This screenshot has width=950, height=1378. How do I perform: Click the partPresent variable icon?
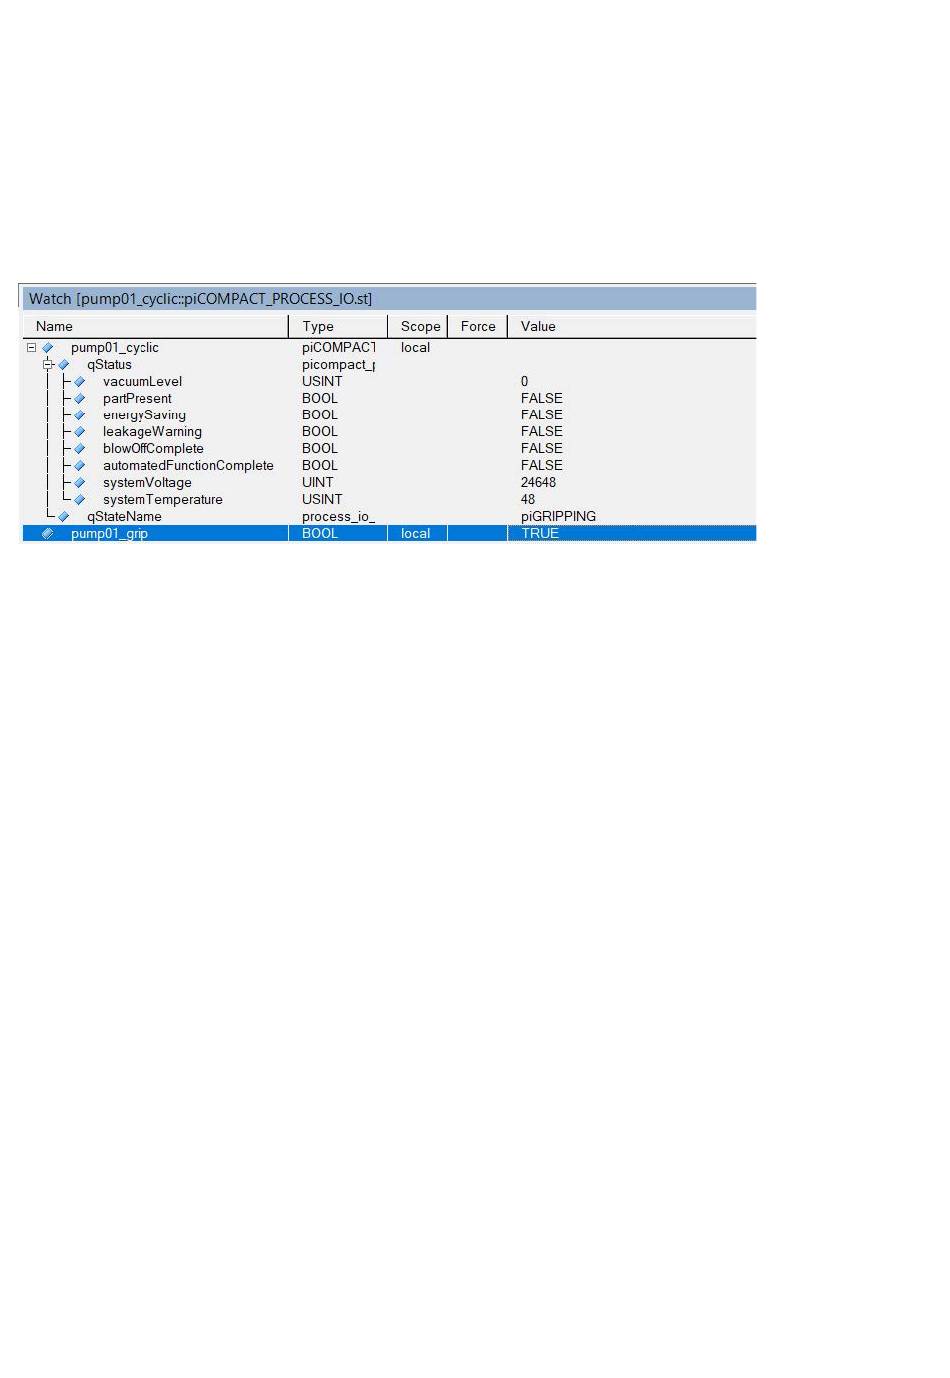pyautogui.click(x=79, y=399)
